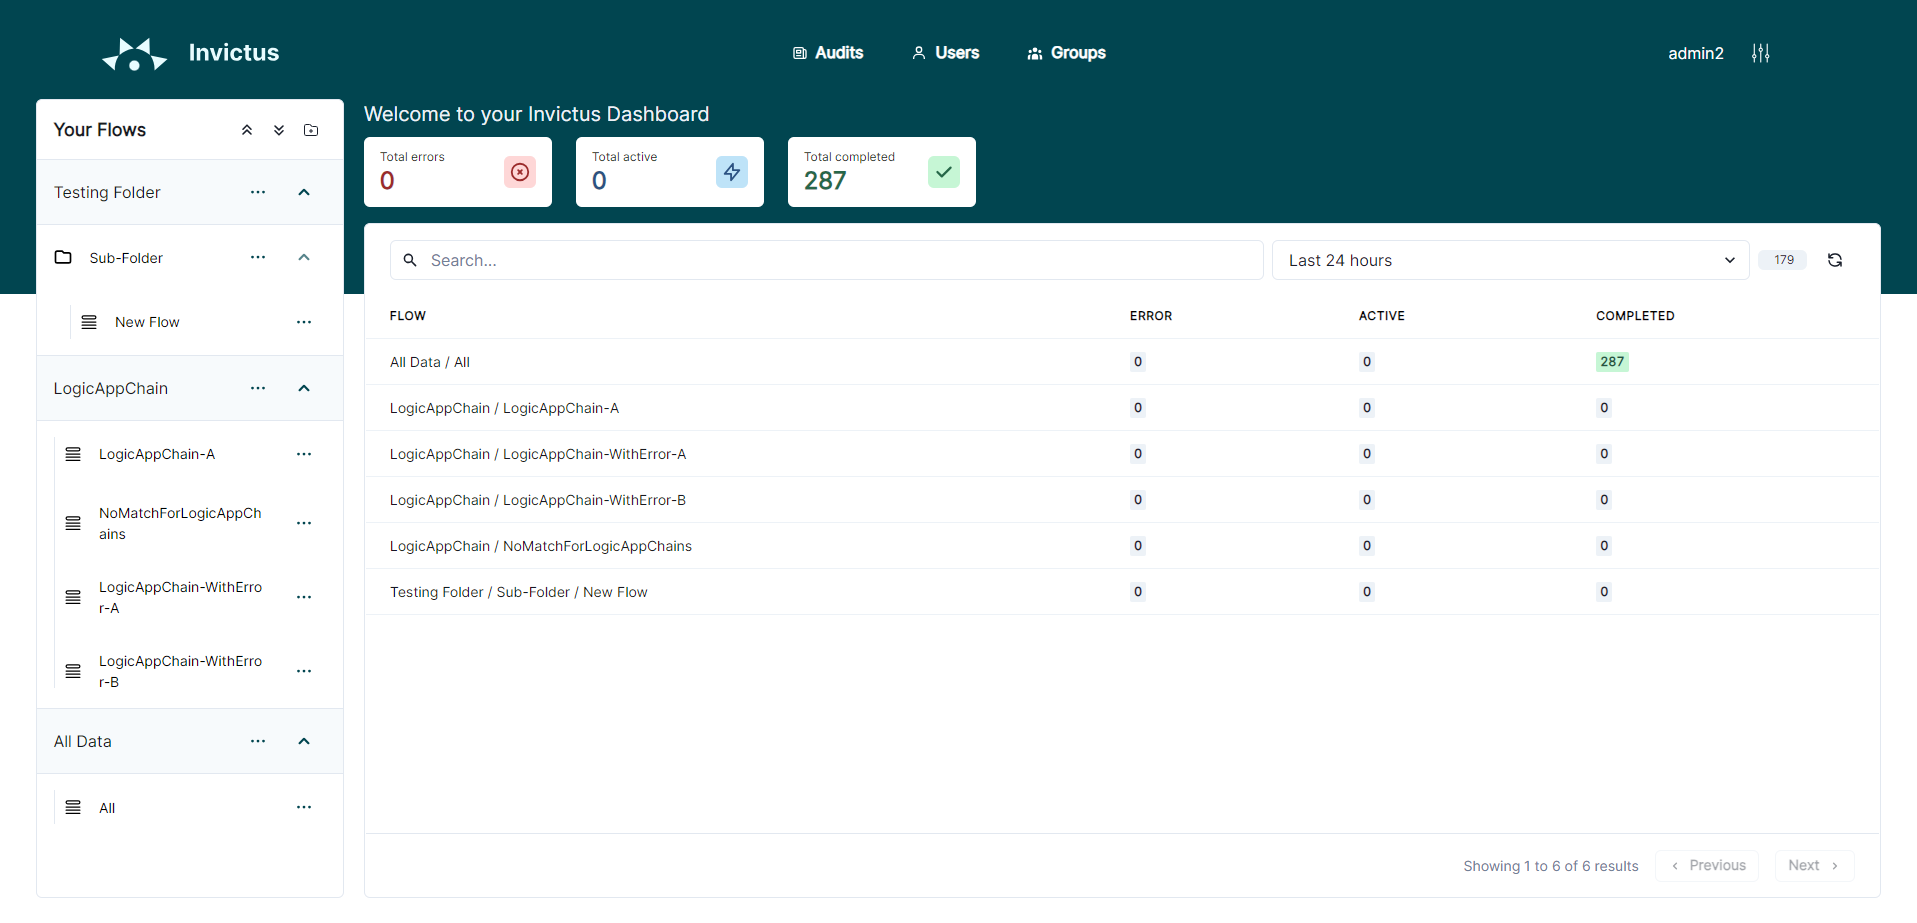This screenshot has height=923, width=1917.
Task: Collapse all folders using double-up chevron icon
Action: coord(247,130)
